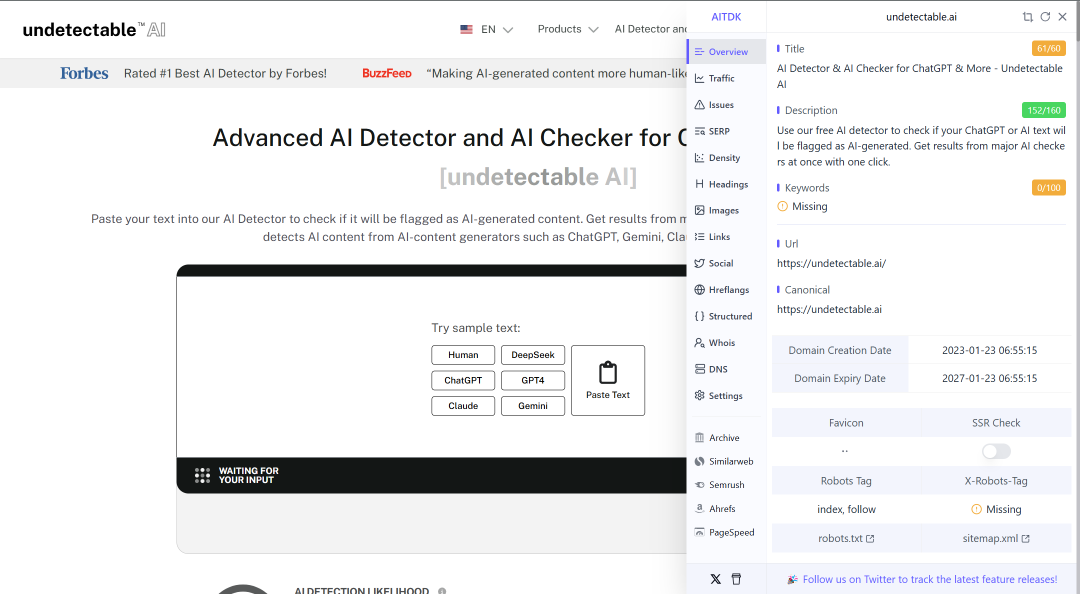Screen dimensions: 1080x594
Task: Click the domain creation date value 2023-01-23
Action: point(989,350)
